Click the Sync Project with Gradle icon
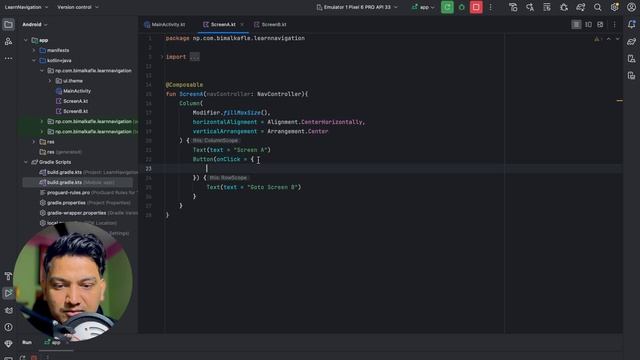The width and height of the screenshot is (640, 360). point(580,7)
